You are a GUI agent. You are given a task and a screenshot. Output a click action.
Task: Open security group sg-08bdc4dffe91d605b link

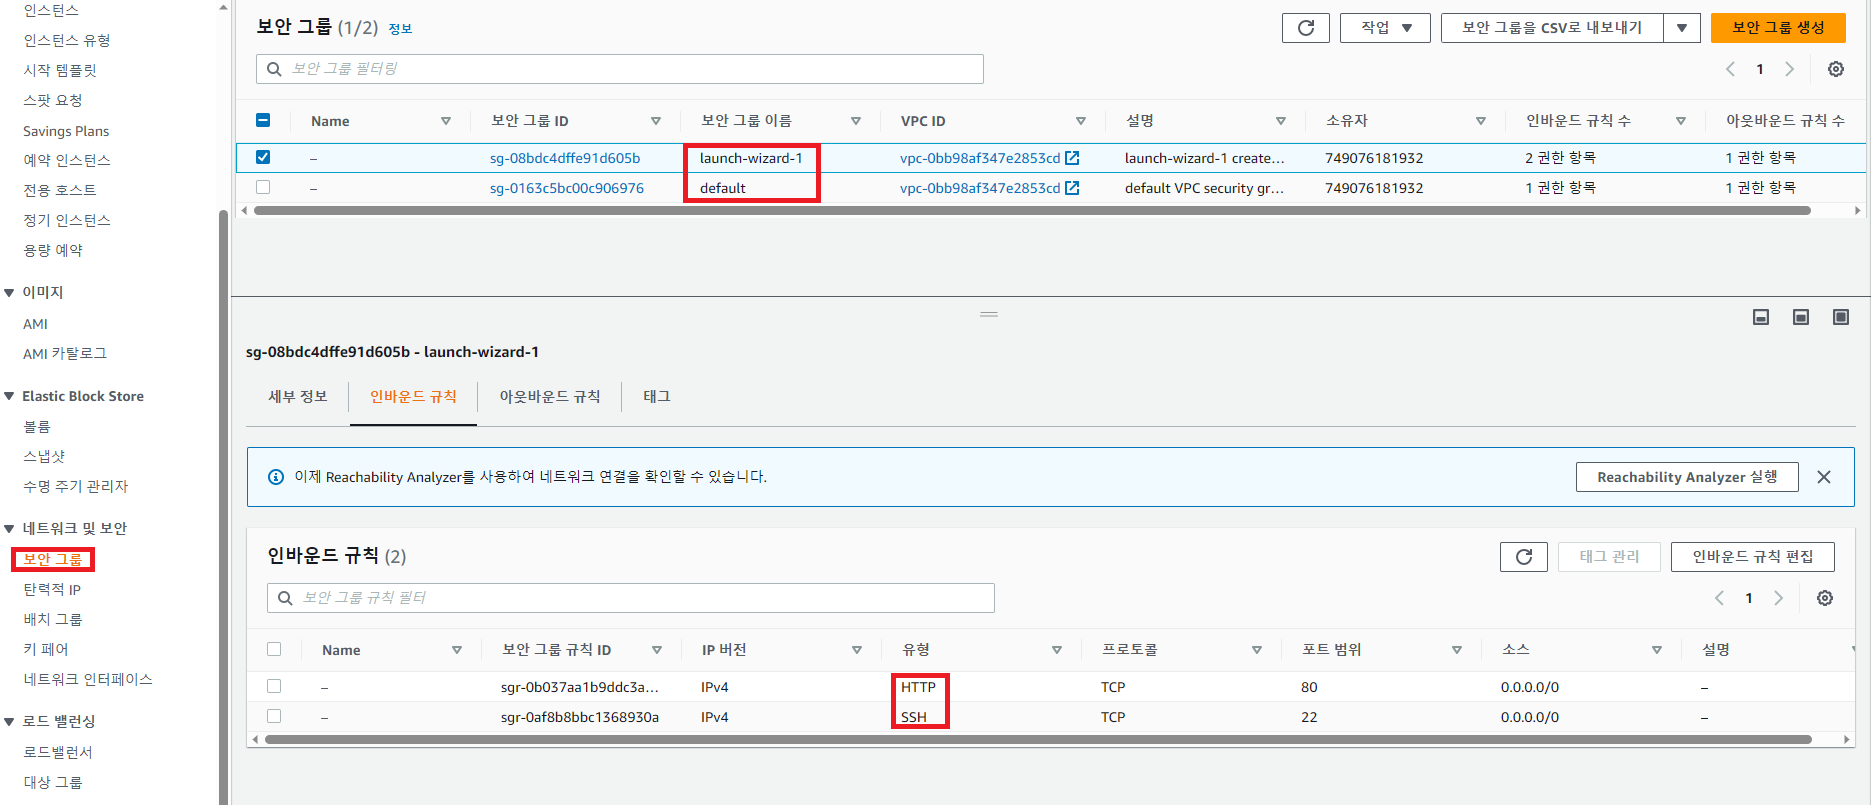point(565,158)
